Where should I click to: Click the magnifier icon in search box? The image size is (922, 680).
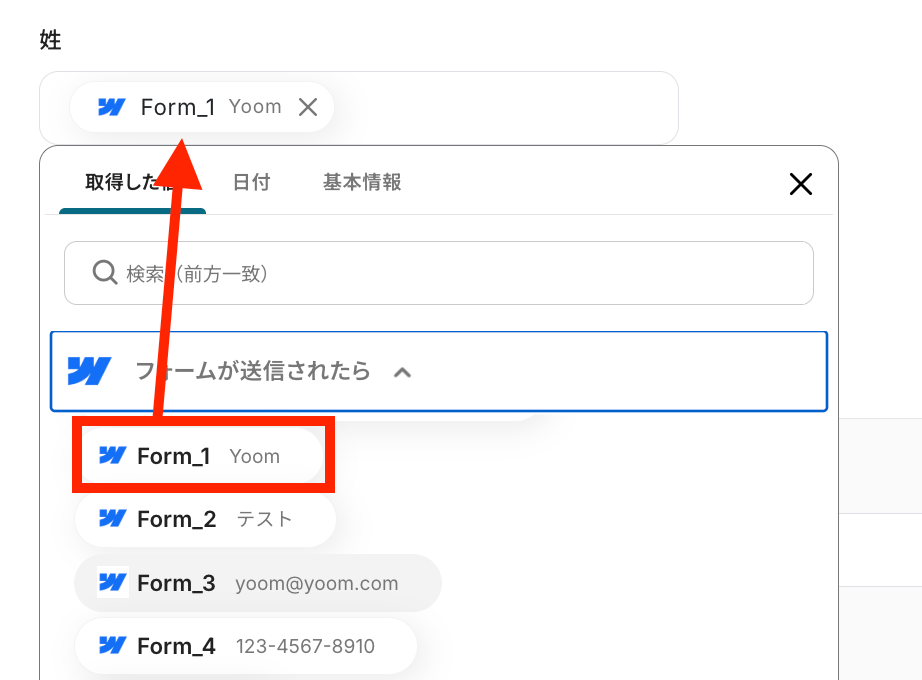point(104,273)
